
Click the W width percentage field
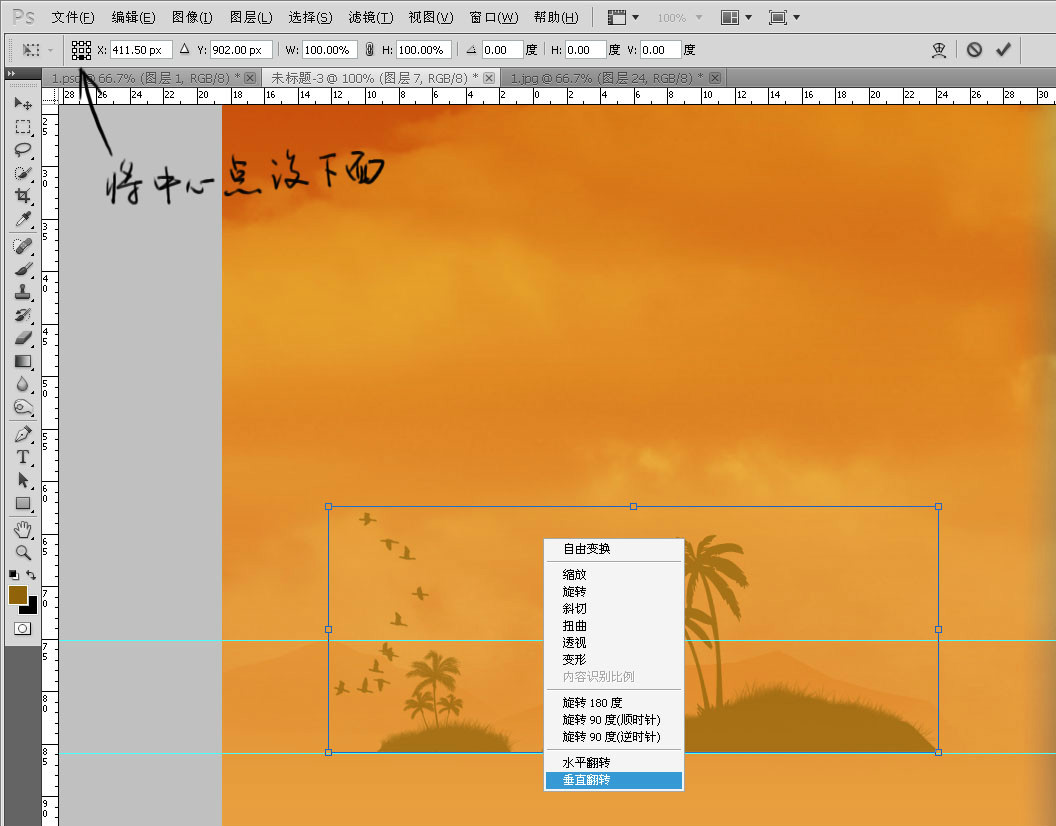(329, 50)
